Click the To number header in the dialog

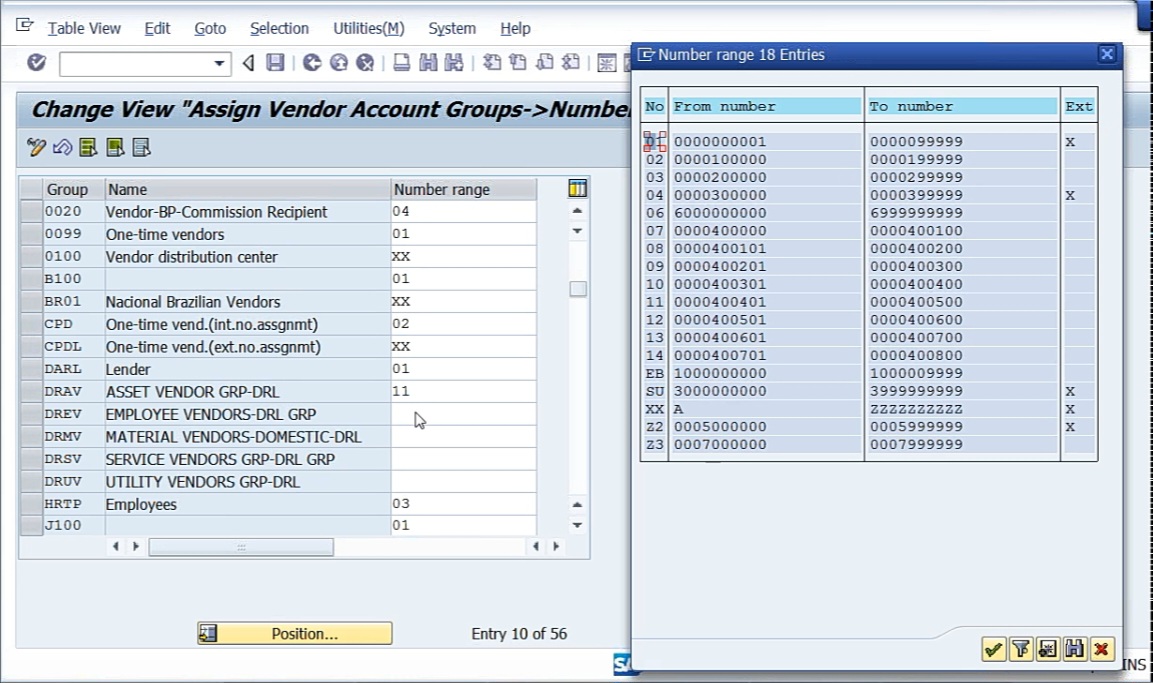(x=963, y=107)
